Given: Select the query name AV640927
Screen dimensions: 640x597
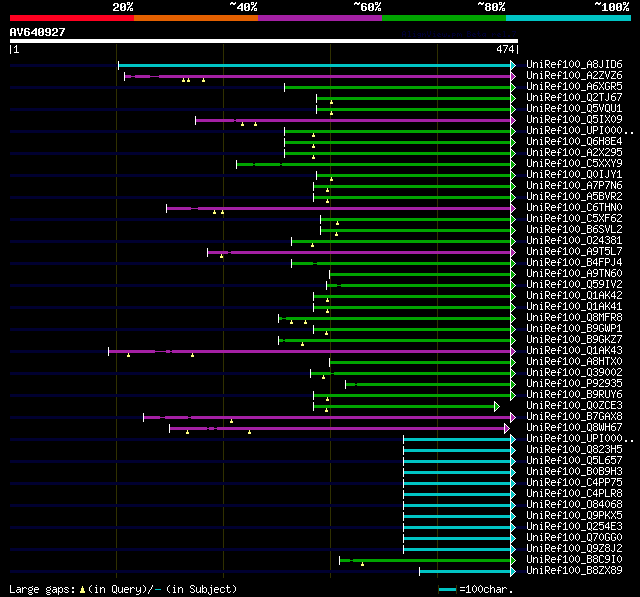Looking at the screenshot, I should 38,32.
